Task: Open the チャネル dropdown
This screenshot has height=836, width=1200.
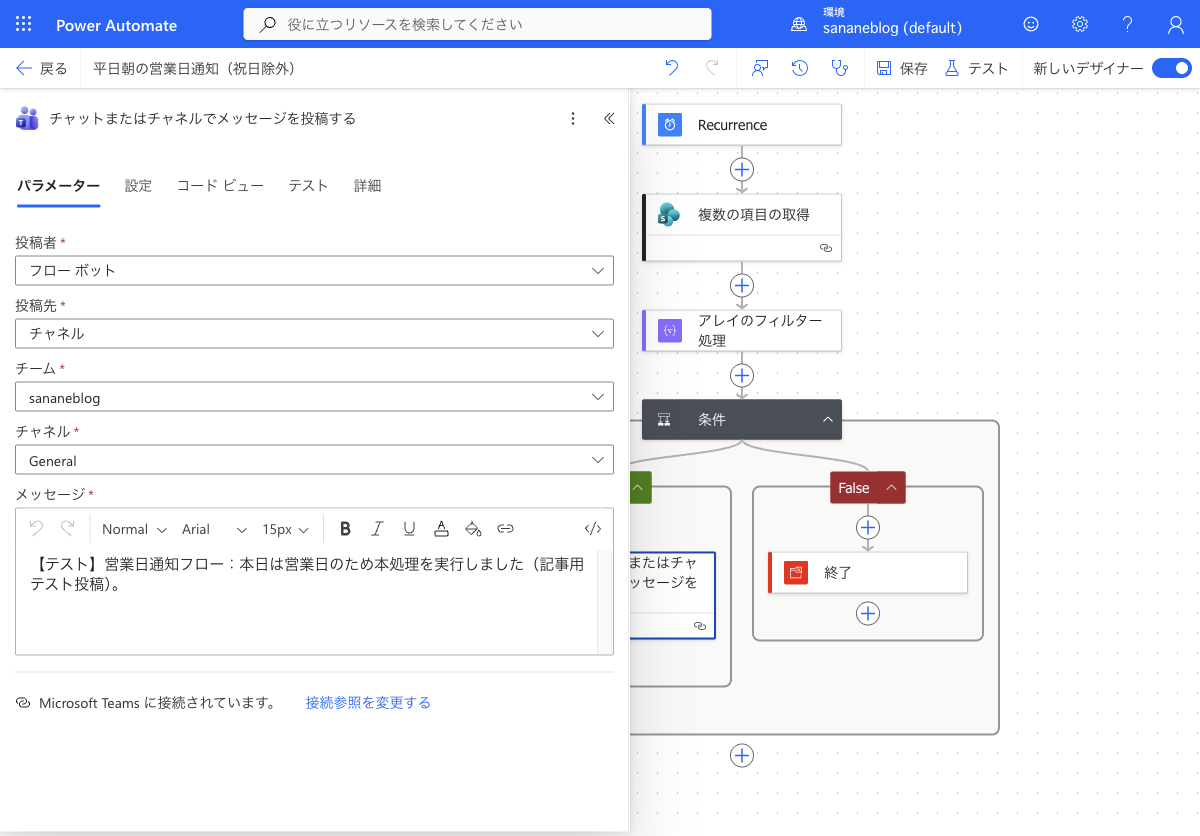Action: (314, 460)
